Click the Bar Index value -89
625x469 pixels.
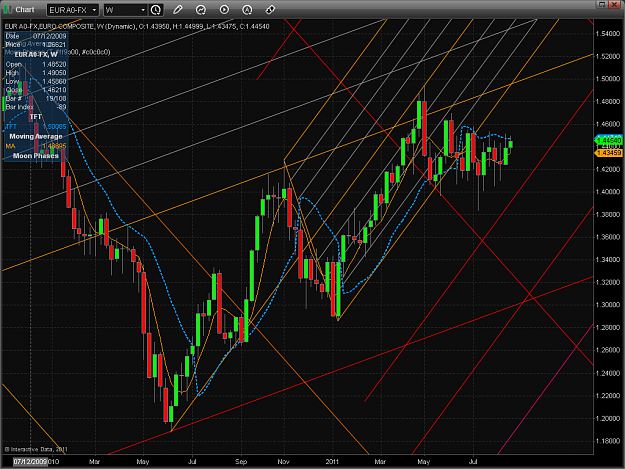pyautogui.click(x=61, y=107)
